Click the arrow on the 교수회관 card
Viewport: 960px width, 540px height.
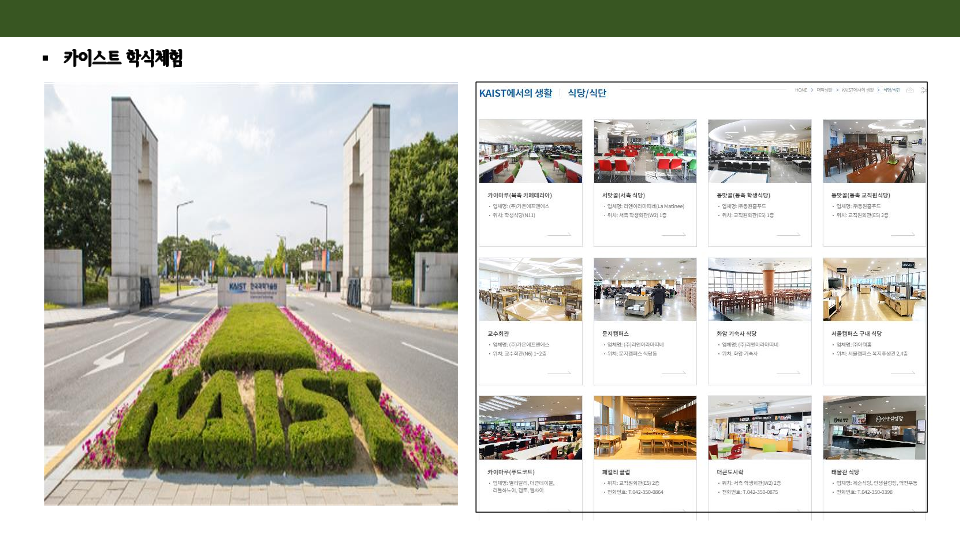[x=558, y=372]
